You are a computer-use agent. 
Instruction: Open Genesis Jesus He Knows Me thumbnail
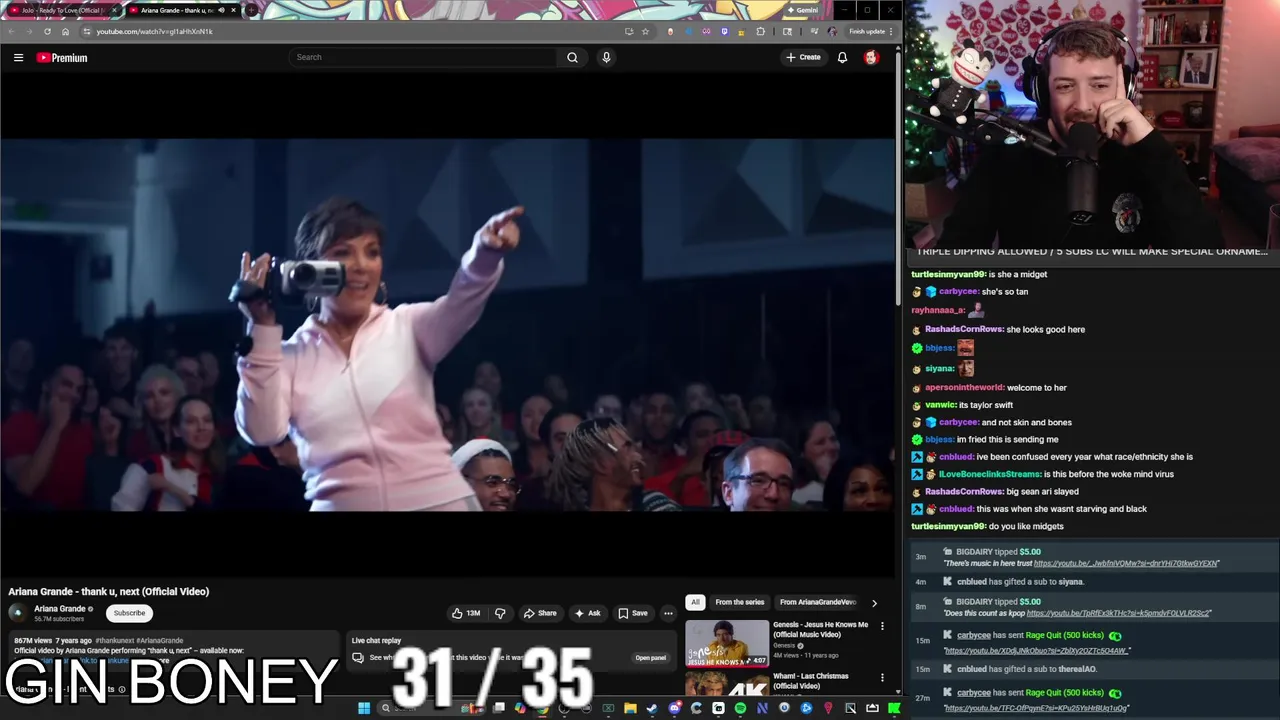click(727, 643)
